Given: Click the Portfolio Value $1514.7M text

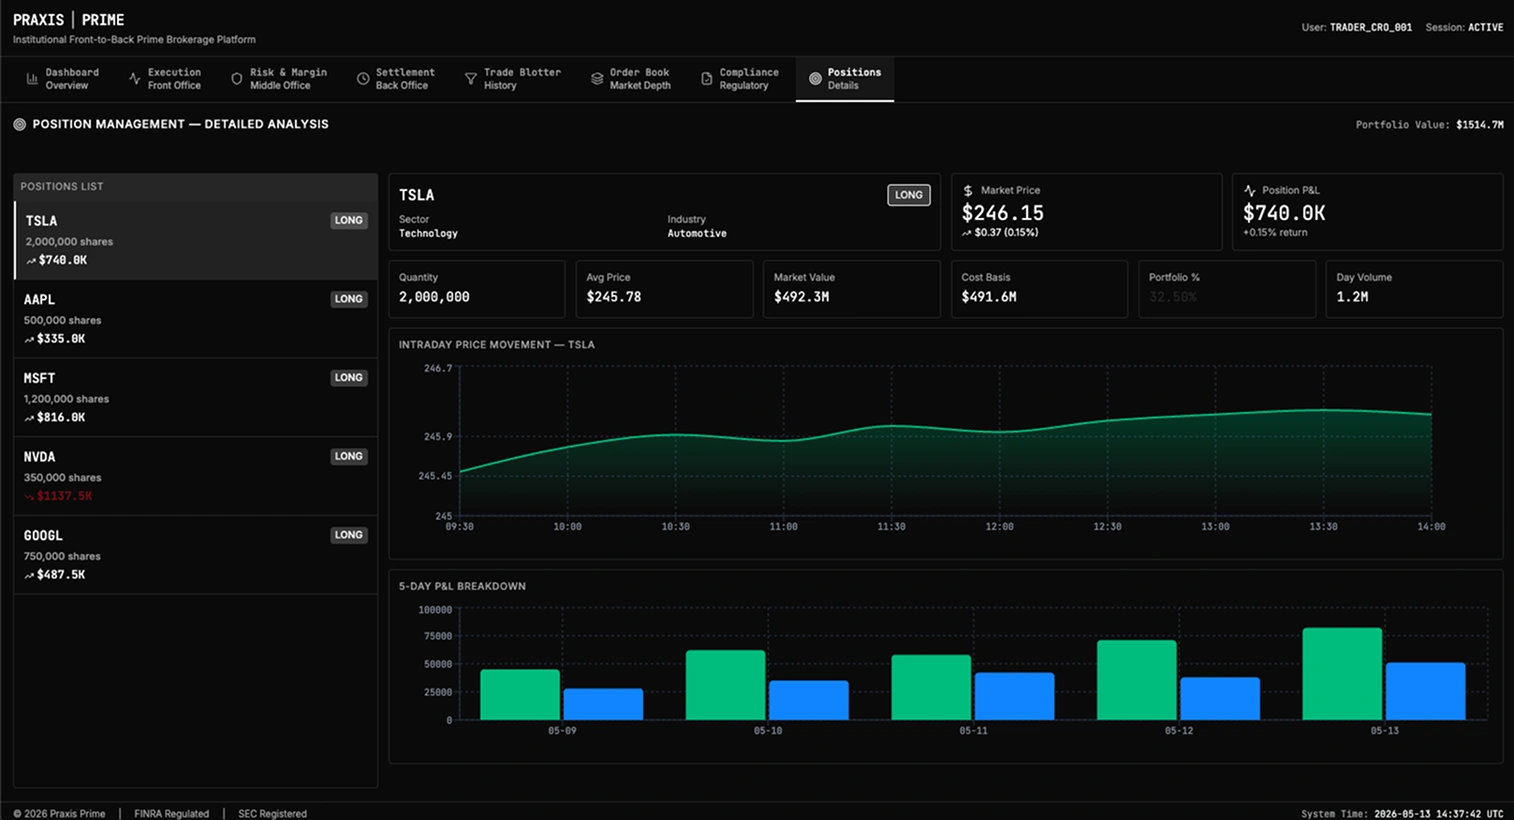Looking at the screenshot, I should (1429, 125).
